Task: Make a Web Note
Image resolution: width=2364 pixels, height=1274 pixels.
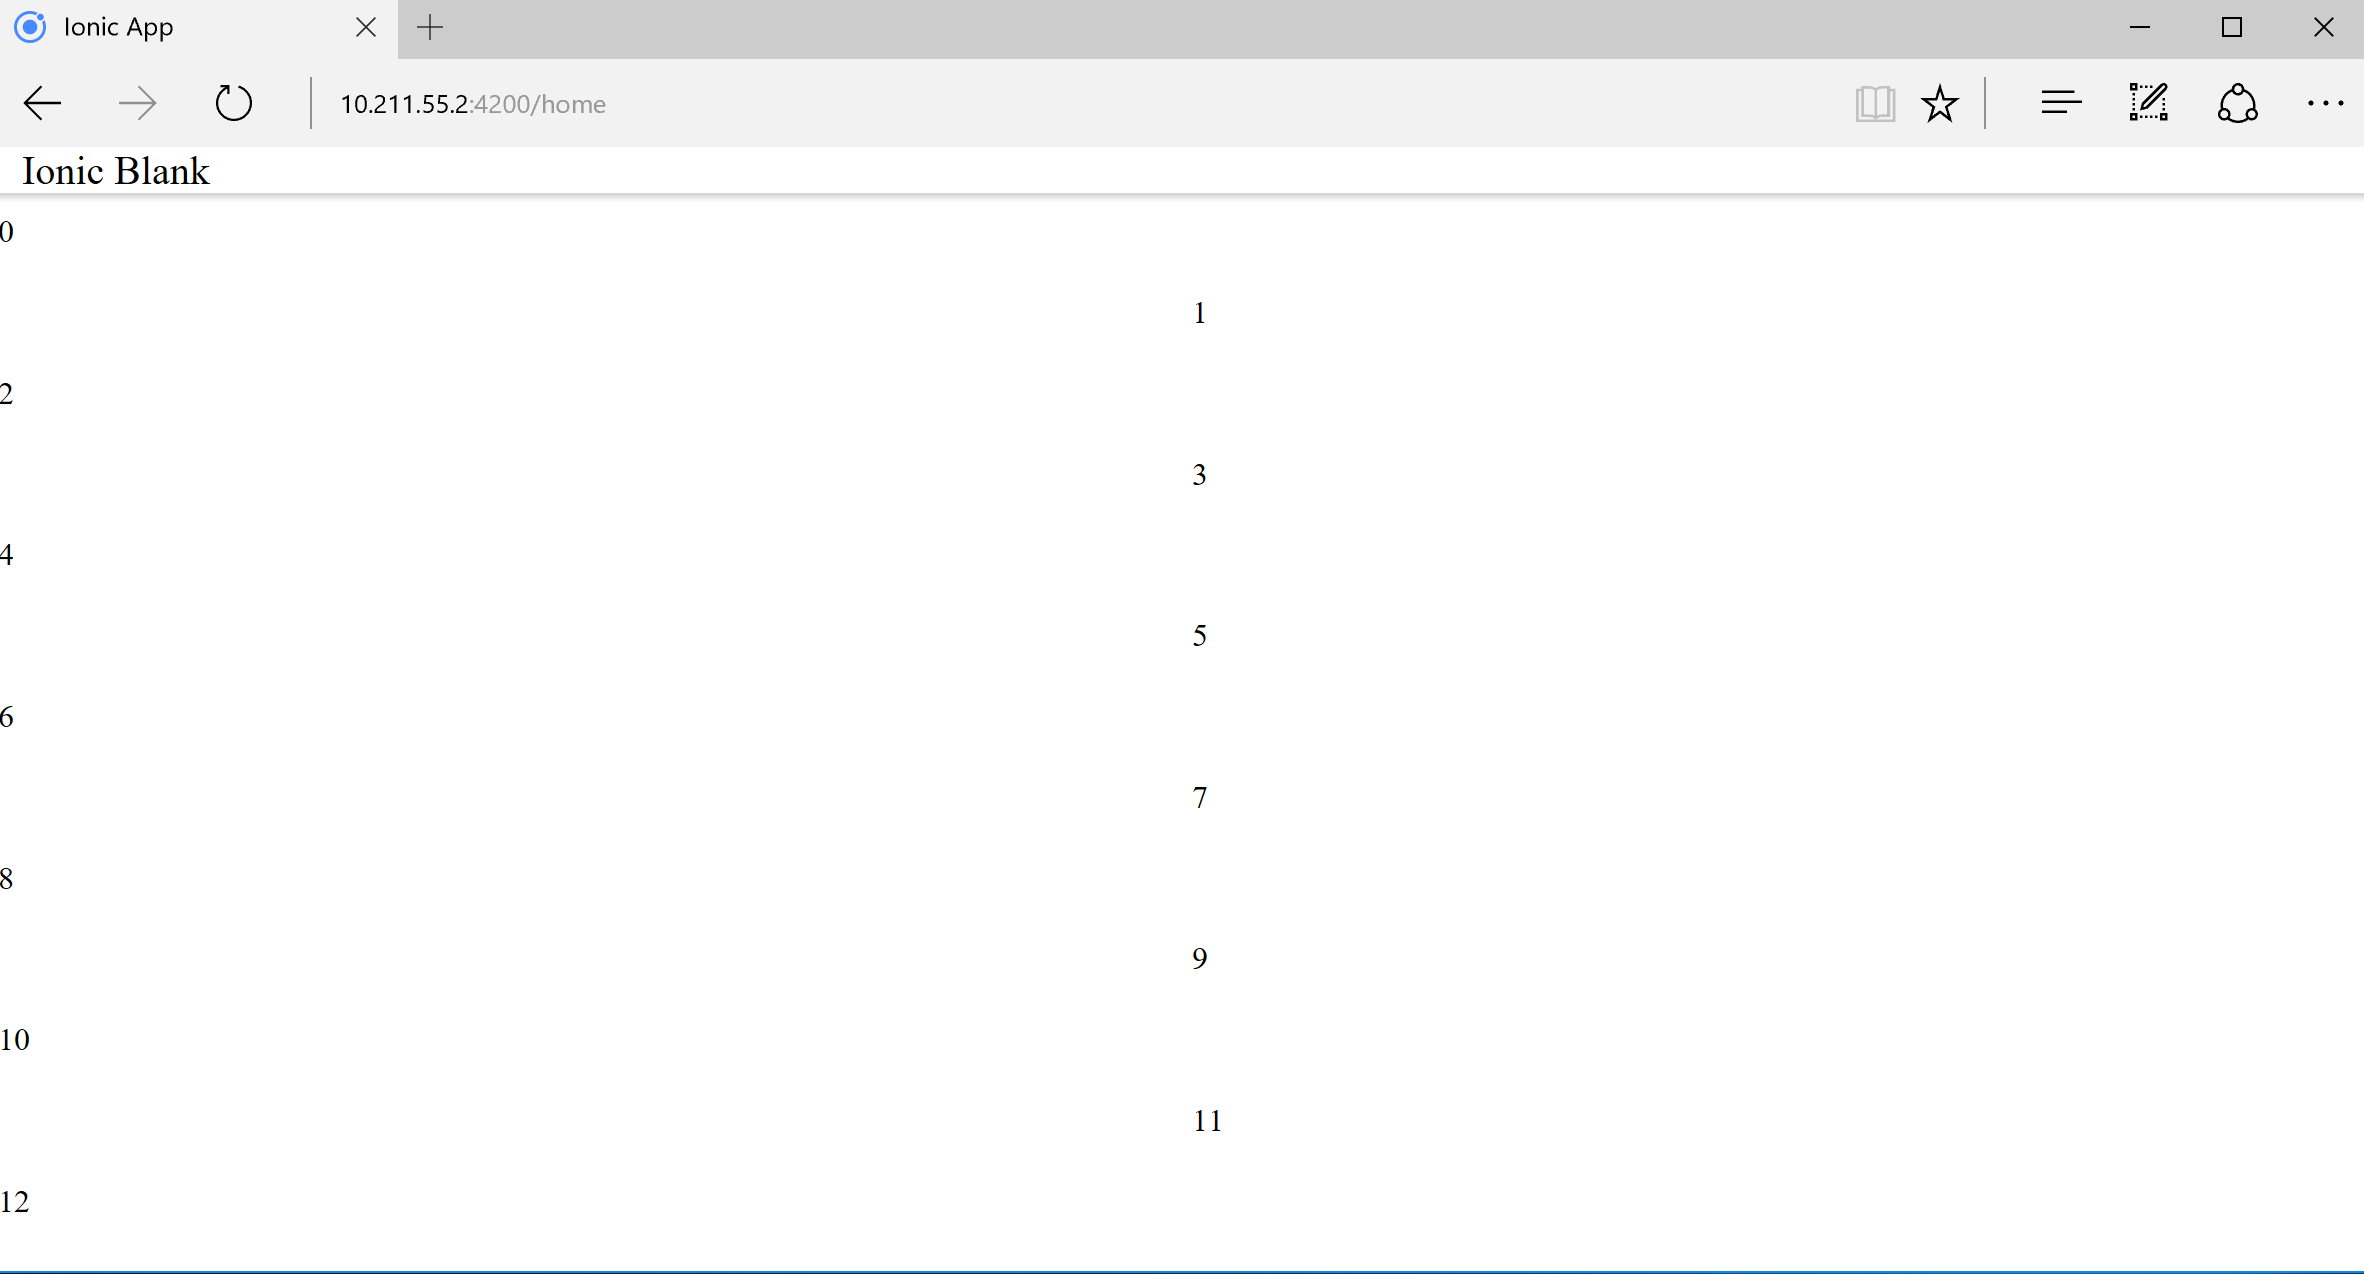Action: click(x=2148, y=103)
